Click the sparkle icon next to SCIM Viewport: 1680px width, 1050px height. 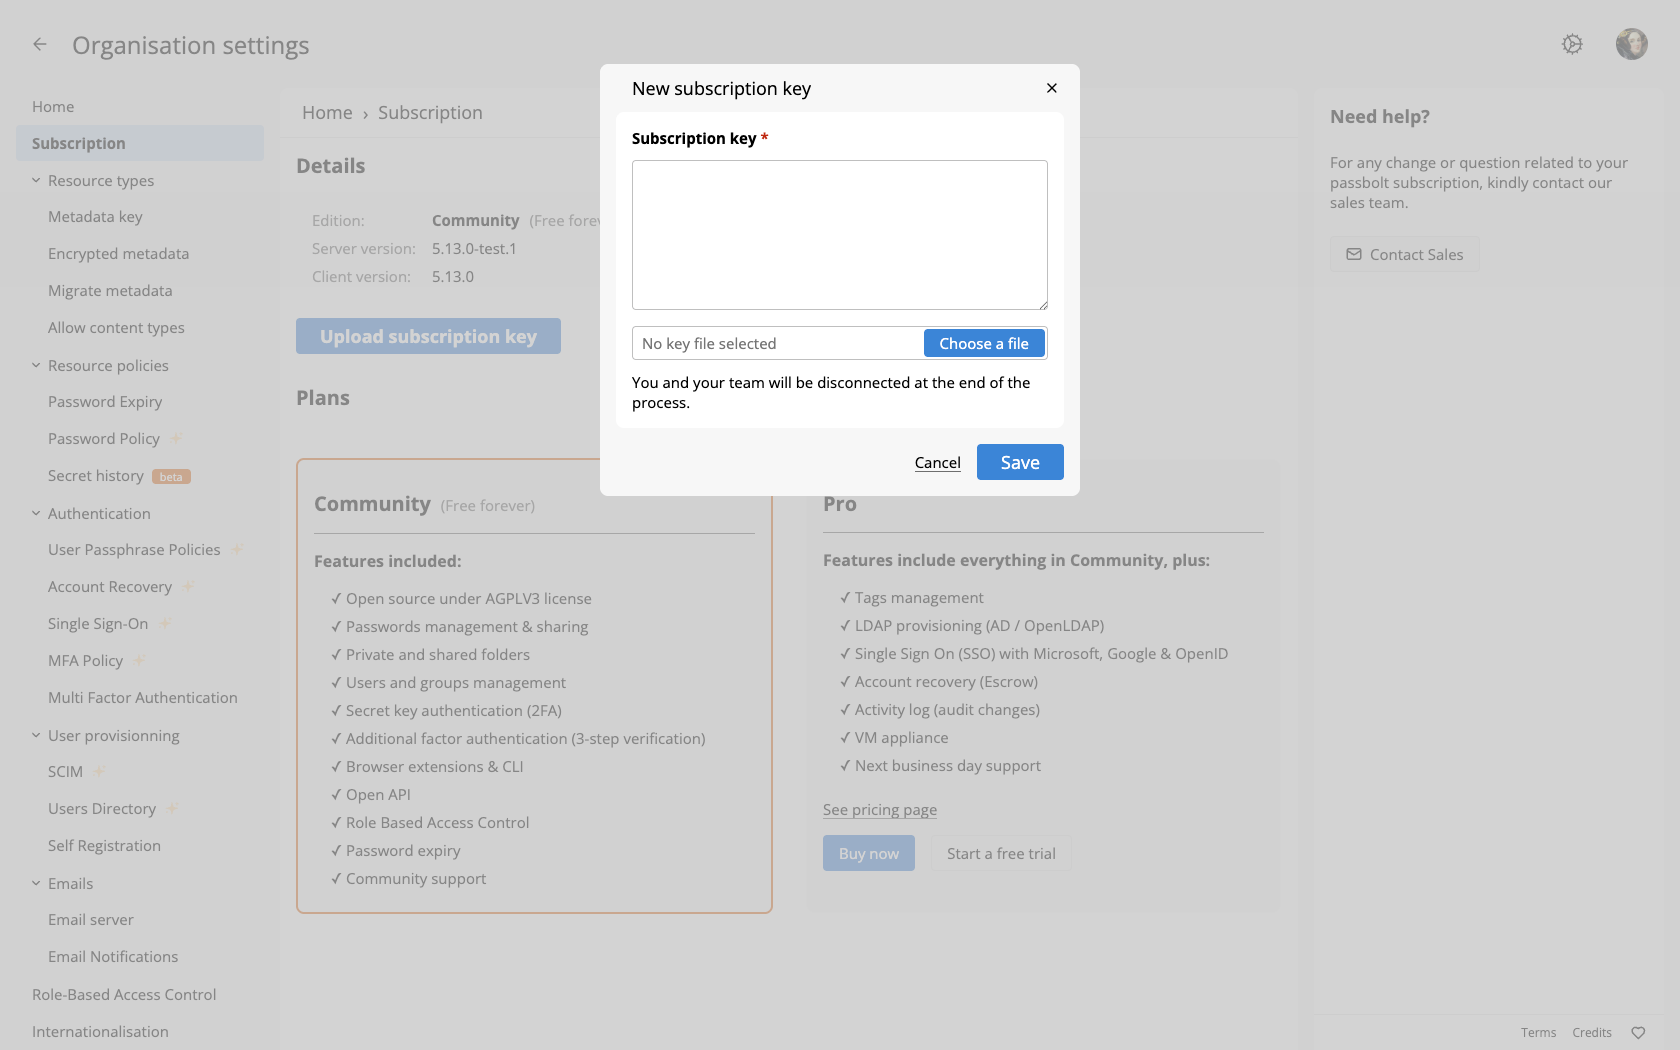(99, 771)
